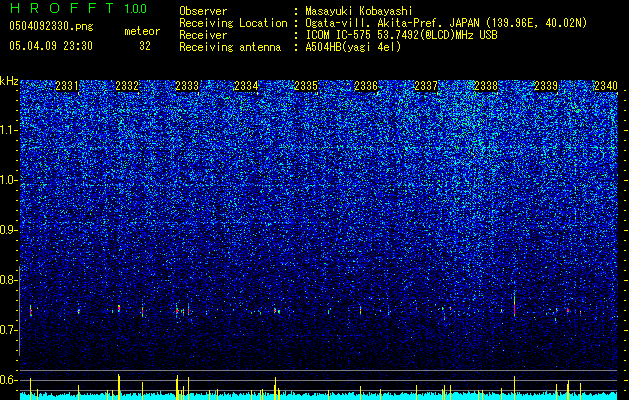629x400 pixels.
Task: Click the 2338 time marker
Action: (486, 85)
